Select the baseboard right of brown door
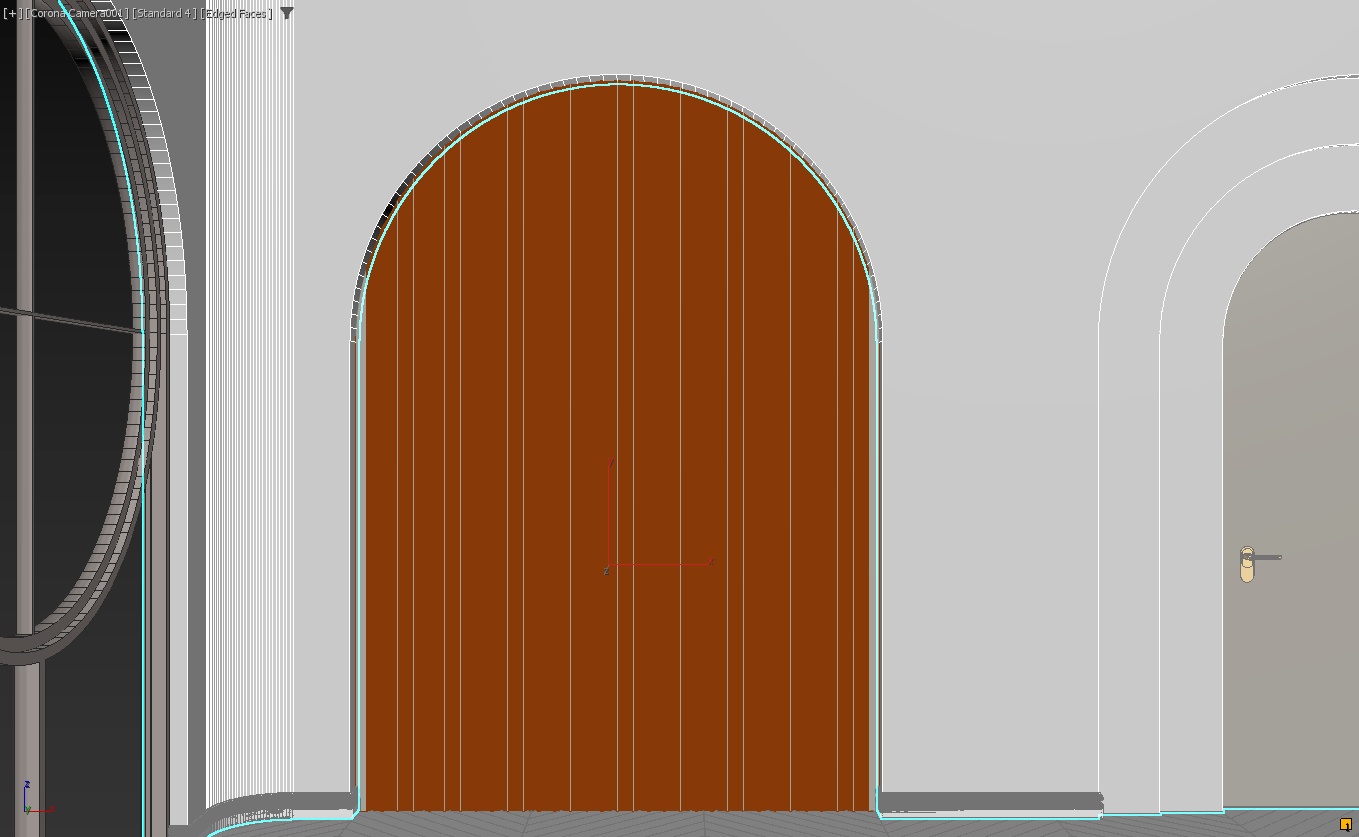The height and width of the screenshot is (837, 1359). (990, 802)
